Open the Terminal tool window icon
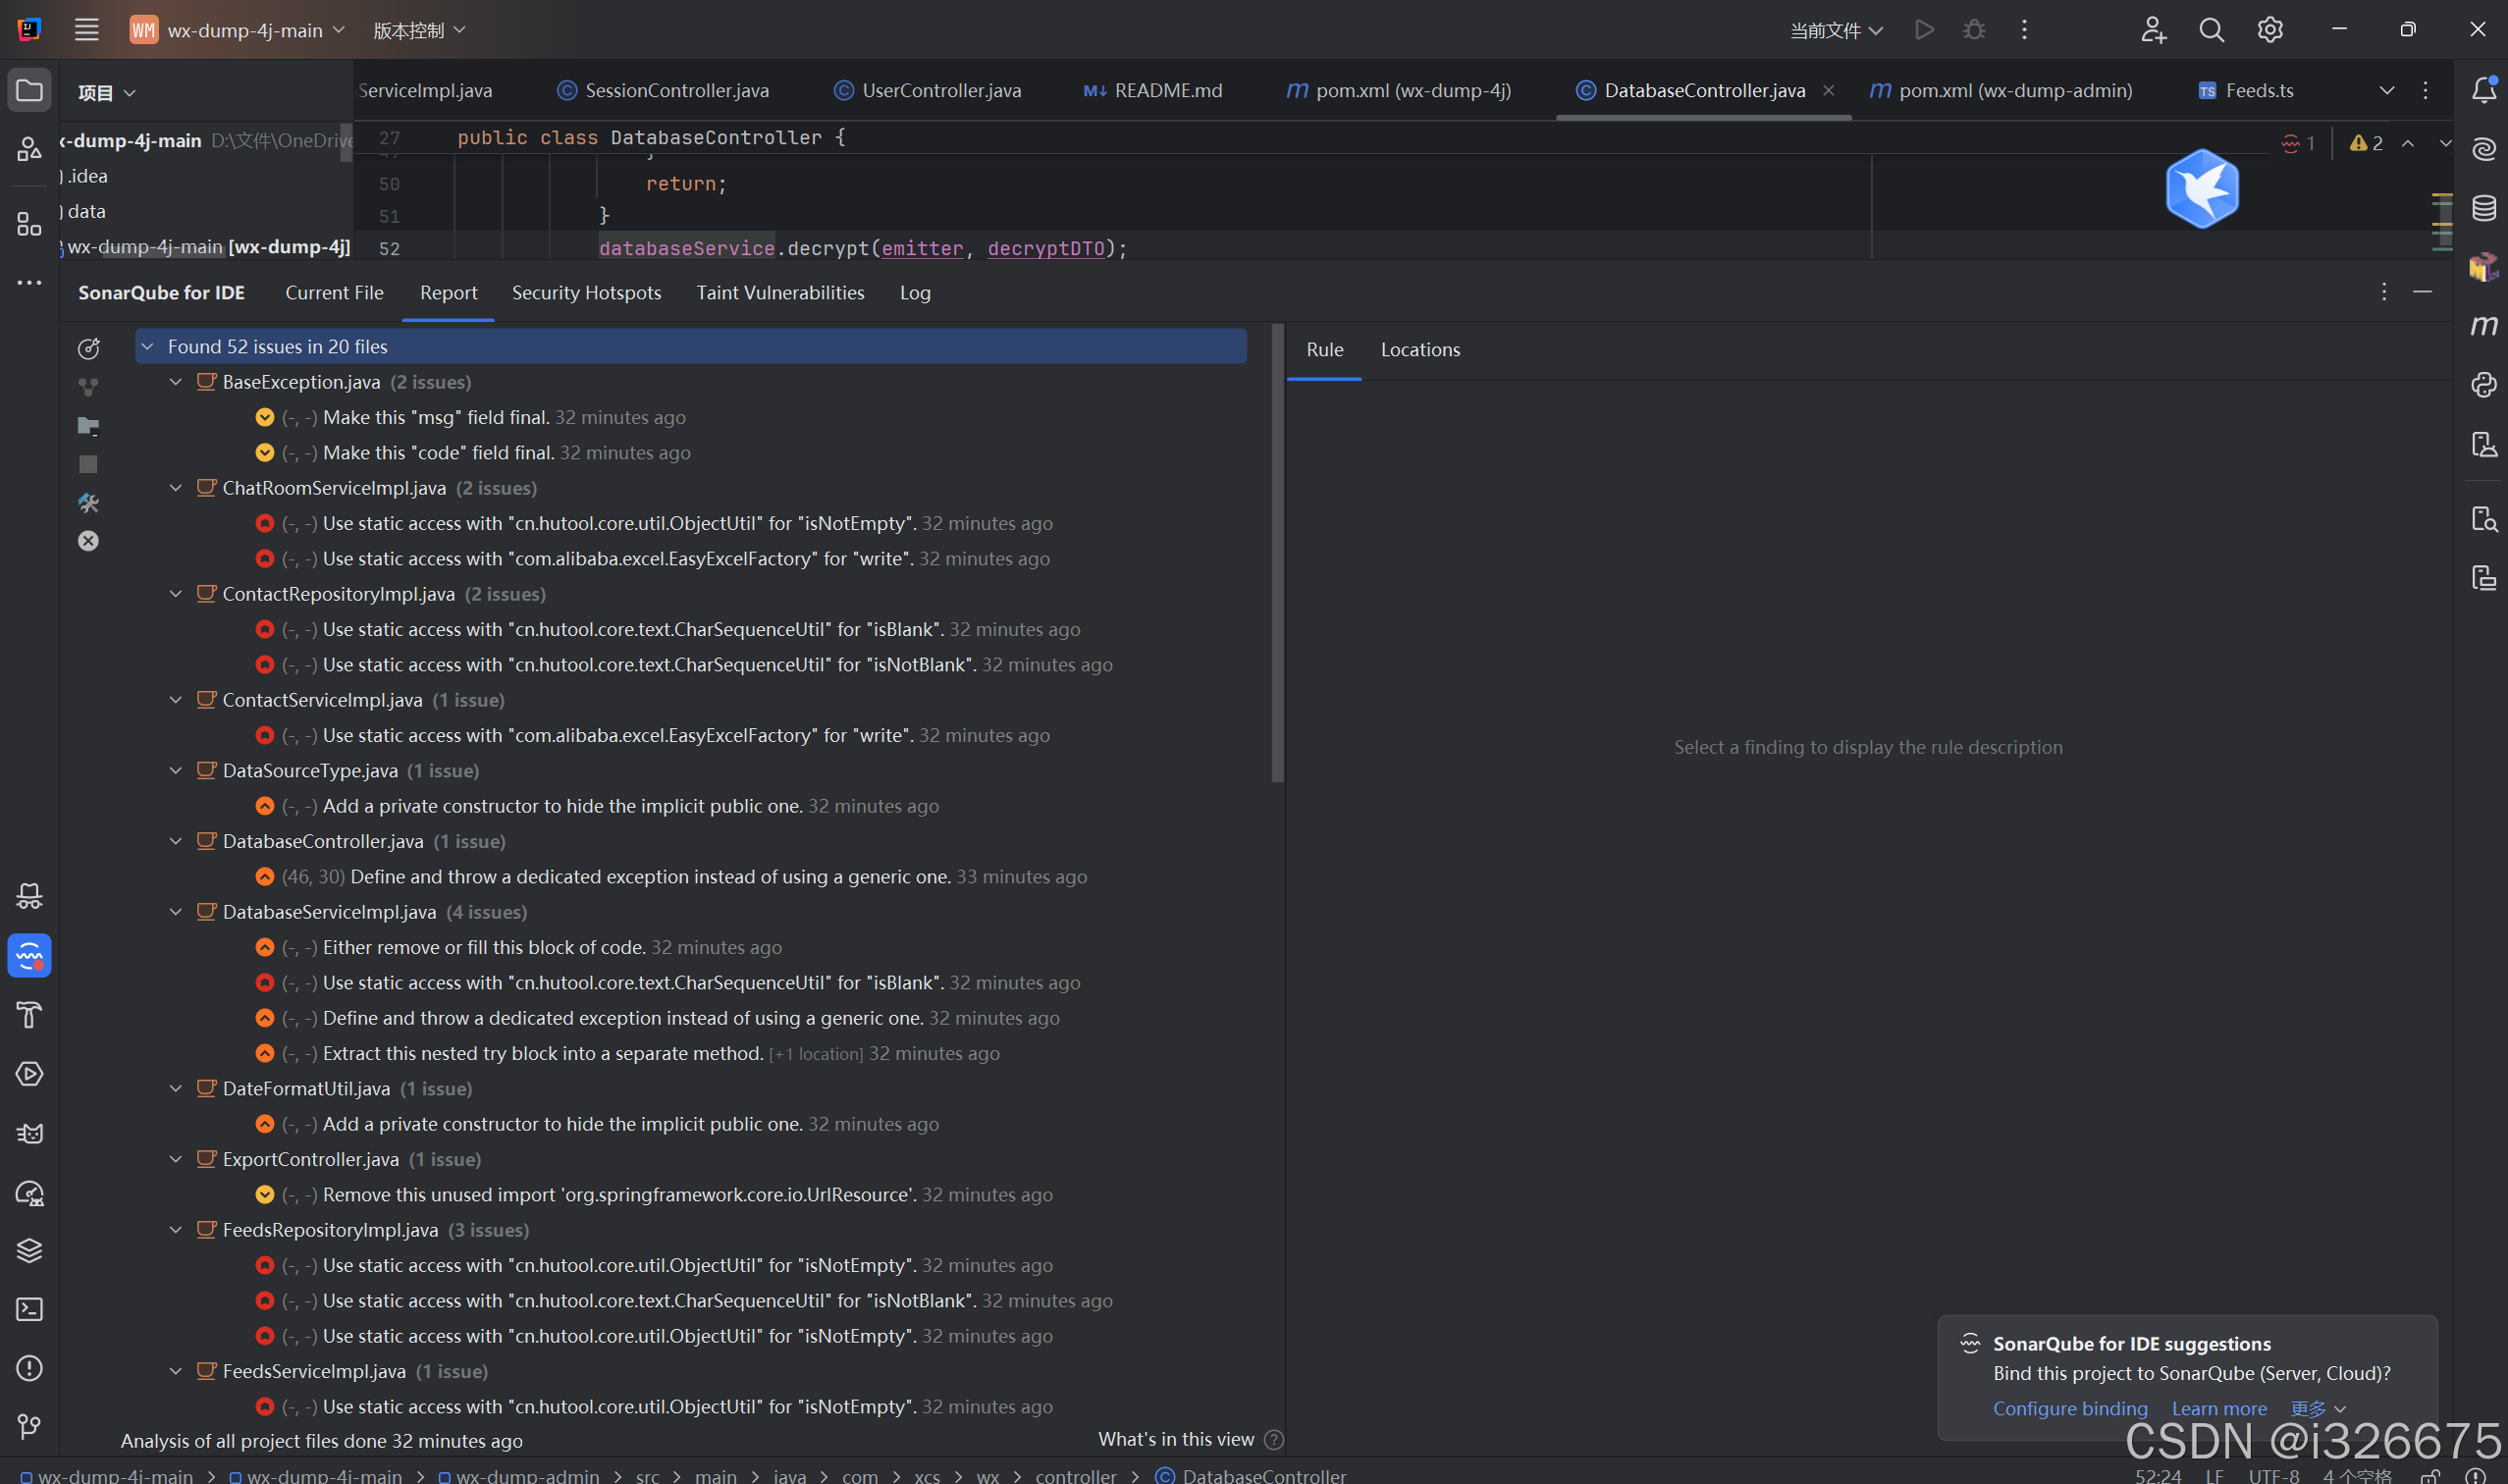 click(29, 1309)
